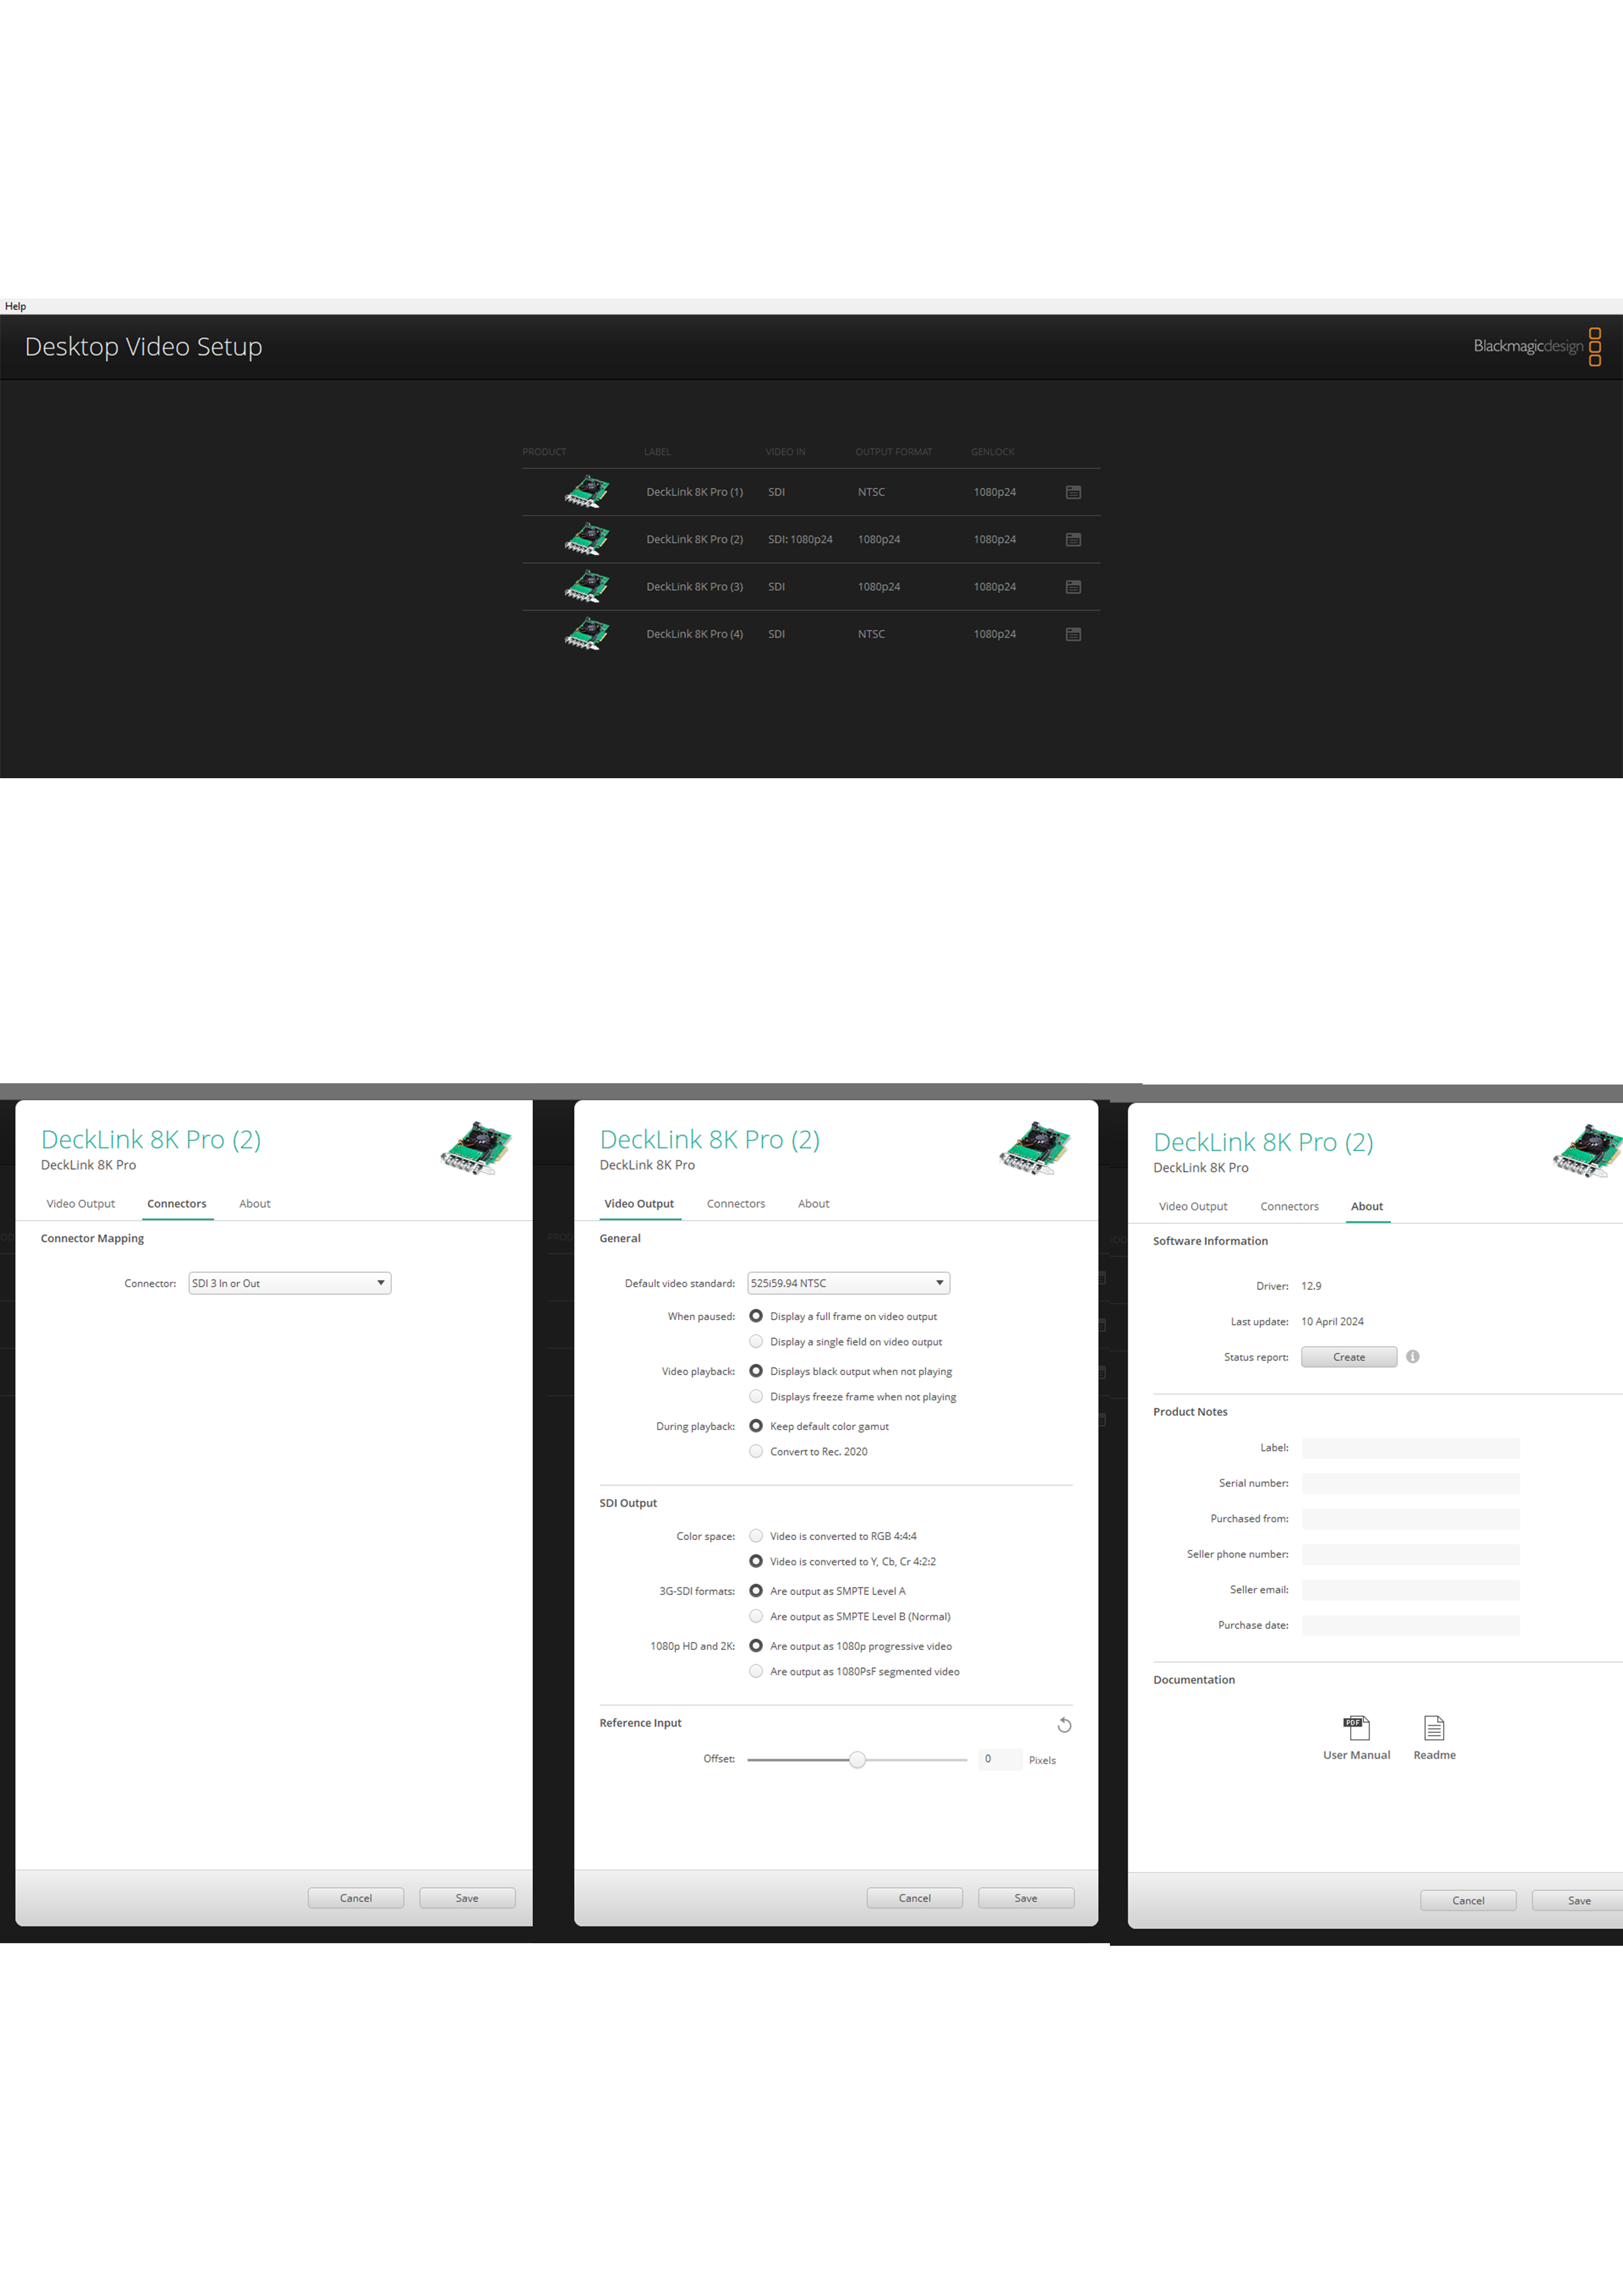The height and width of the screenshot is (2296, 1623).
Task: Click DeckLink 8K Pro (3) card thumbnail
Action: pyautogui.click(x=587, y=586)
